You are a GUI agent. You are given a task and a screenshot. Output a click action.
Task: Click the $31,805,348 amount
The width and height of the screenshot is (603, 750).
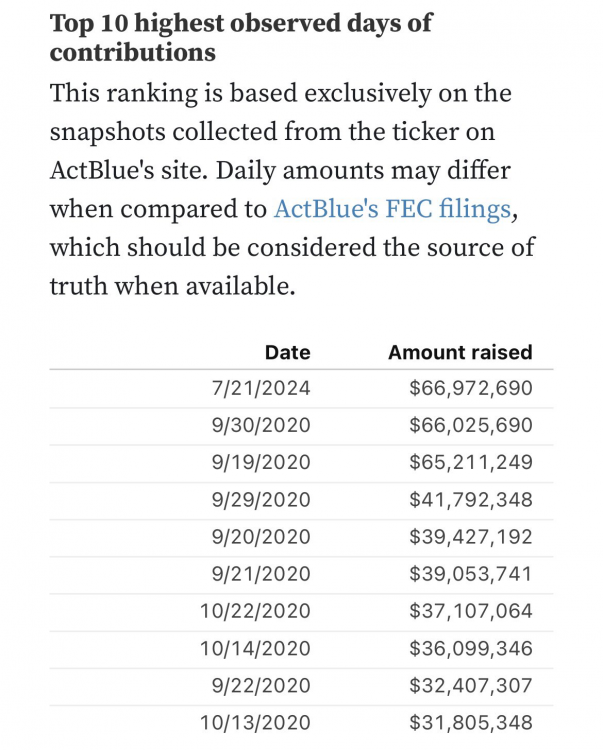point(471,722)
